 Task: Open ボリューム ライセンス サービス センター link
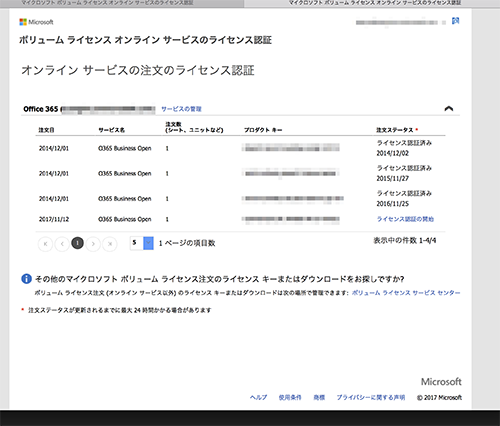[406, 293]
